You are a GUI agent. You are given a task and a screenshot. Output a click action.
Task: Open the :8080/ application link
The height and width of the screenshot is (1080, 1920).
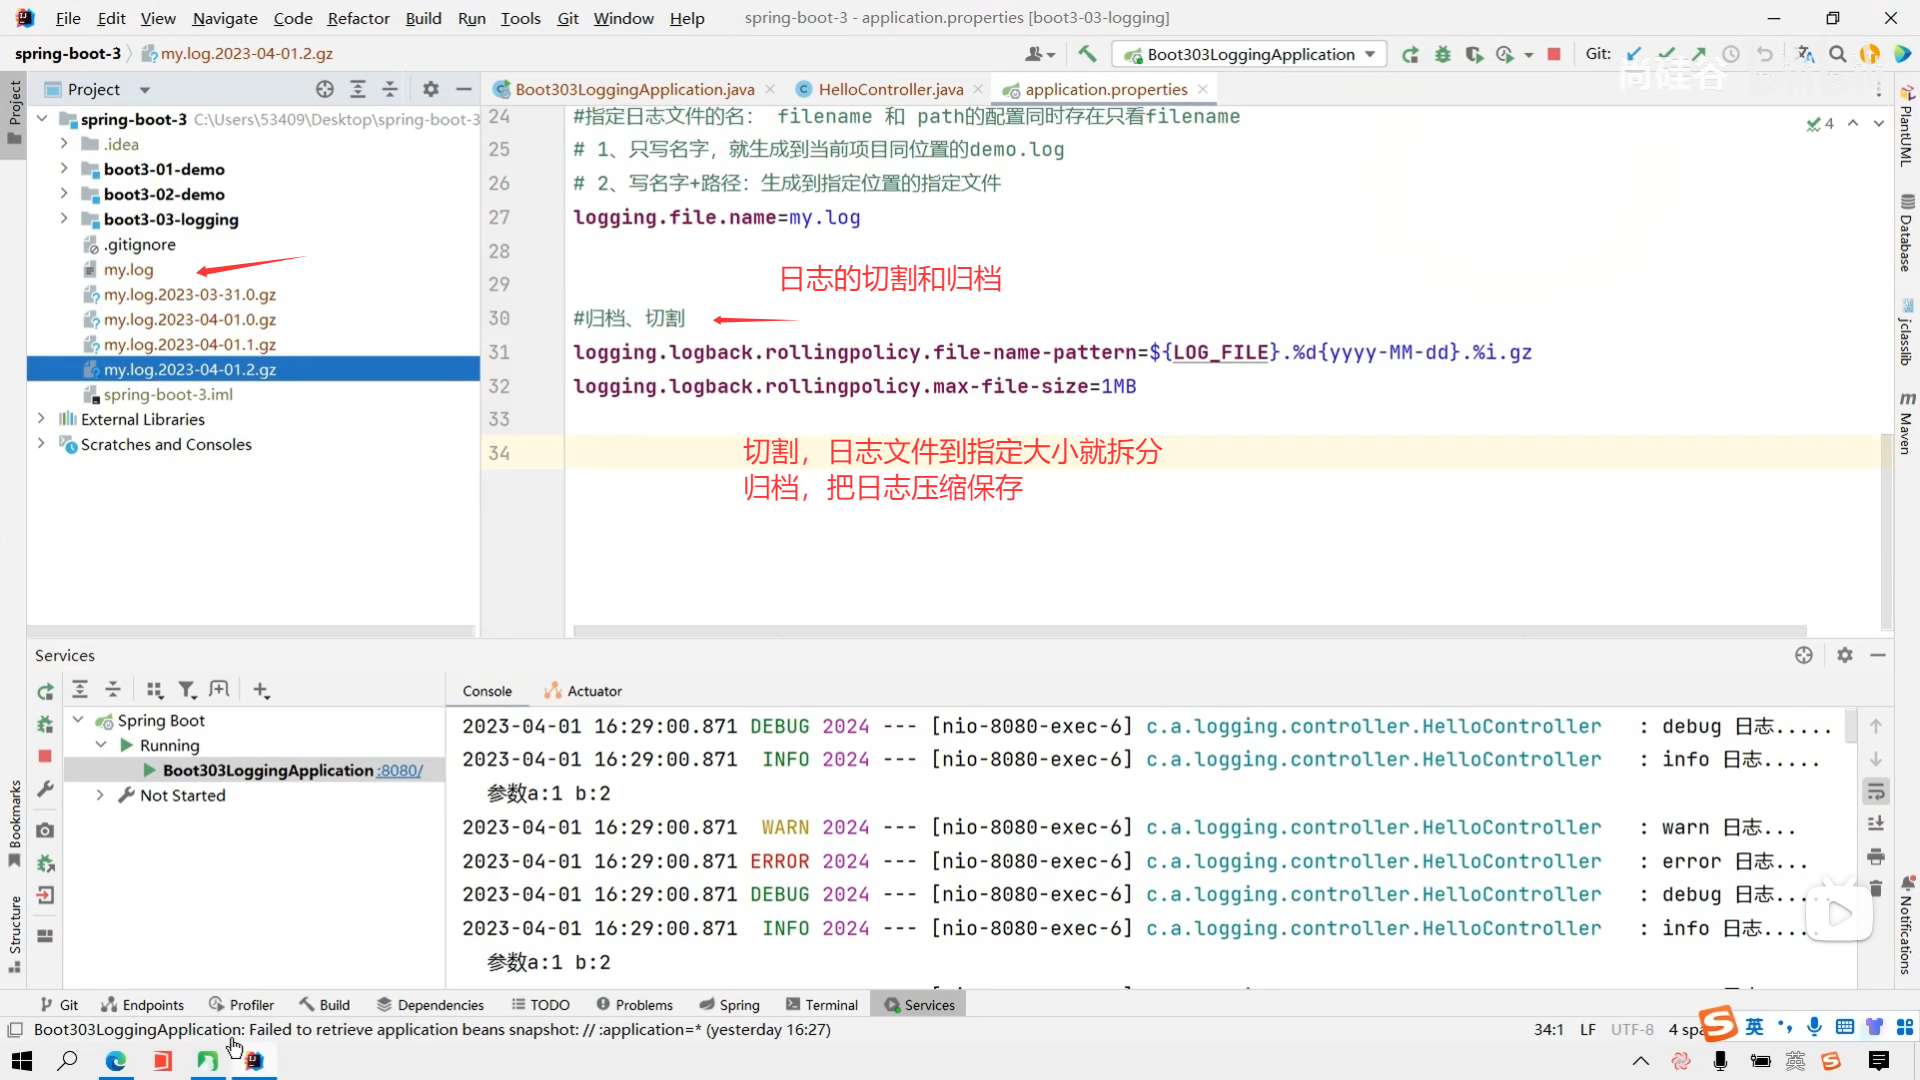click(399, 770)
